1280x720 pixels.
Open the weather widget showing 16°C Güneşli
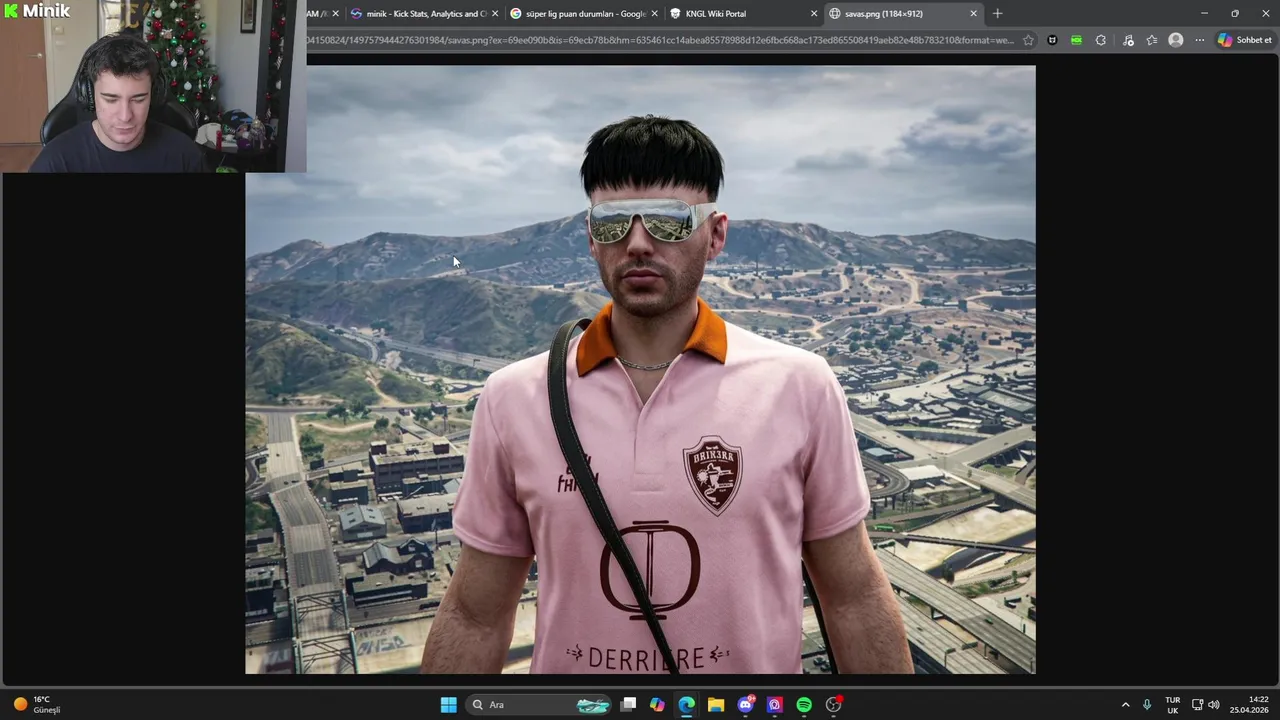point(36,705)
